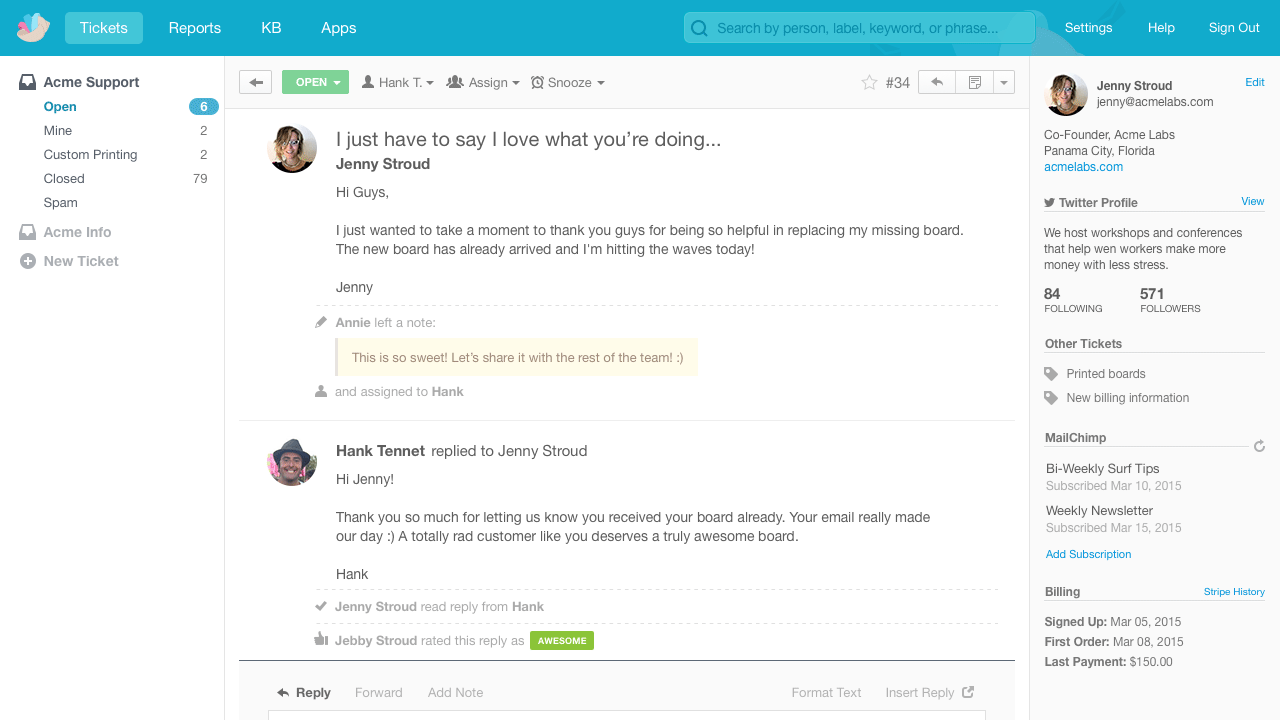The image size is (1280, 720).
Task: Click the Add Subscription link
Action: tap(1088, 554)
